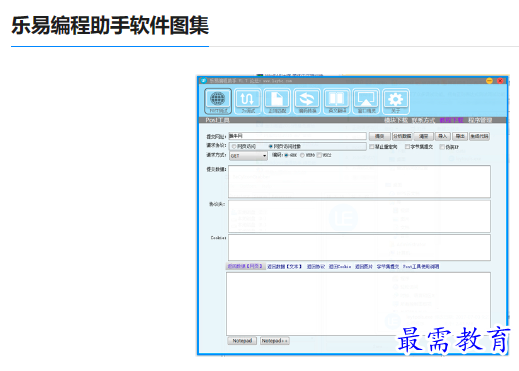519x371 pixels.
Task: Switch to 返回Cookie tab
Action: click(x=340, y=267)
